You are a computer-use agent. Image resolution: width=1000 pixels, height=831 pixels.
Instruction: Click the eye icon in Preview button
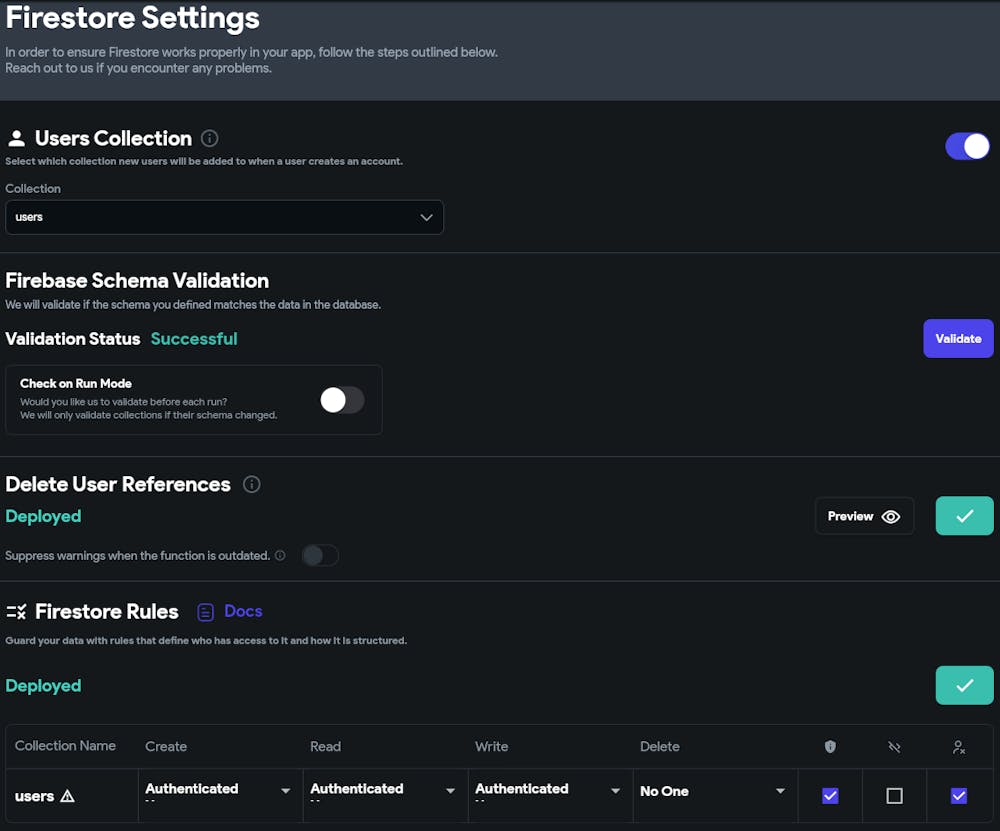(x=890, y=516)
